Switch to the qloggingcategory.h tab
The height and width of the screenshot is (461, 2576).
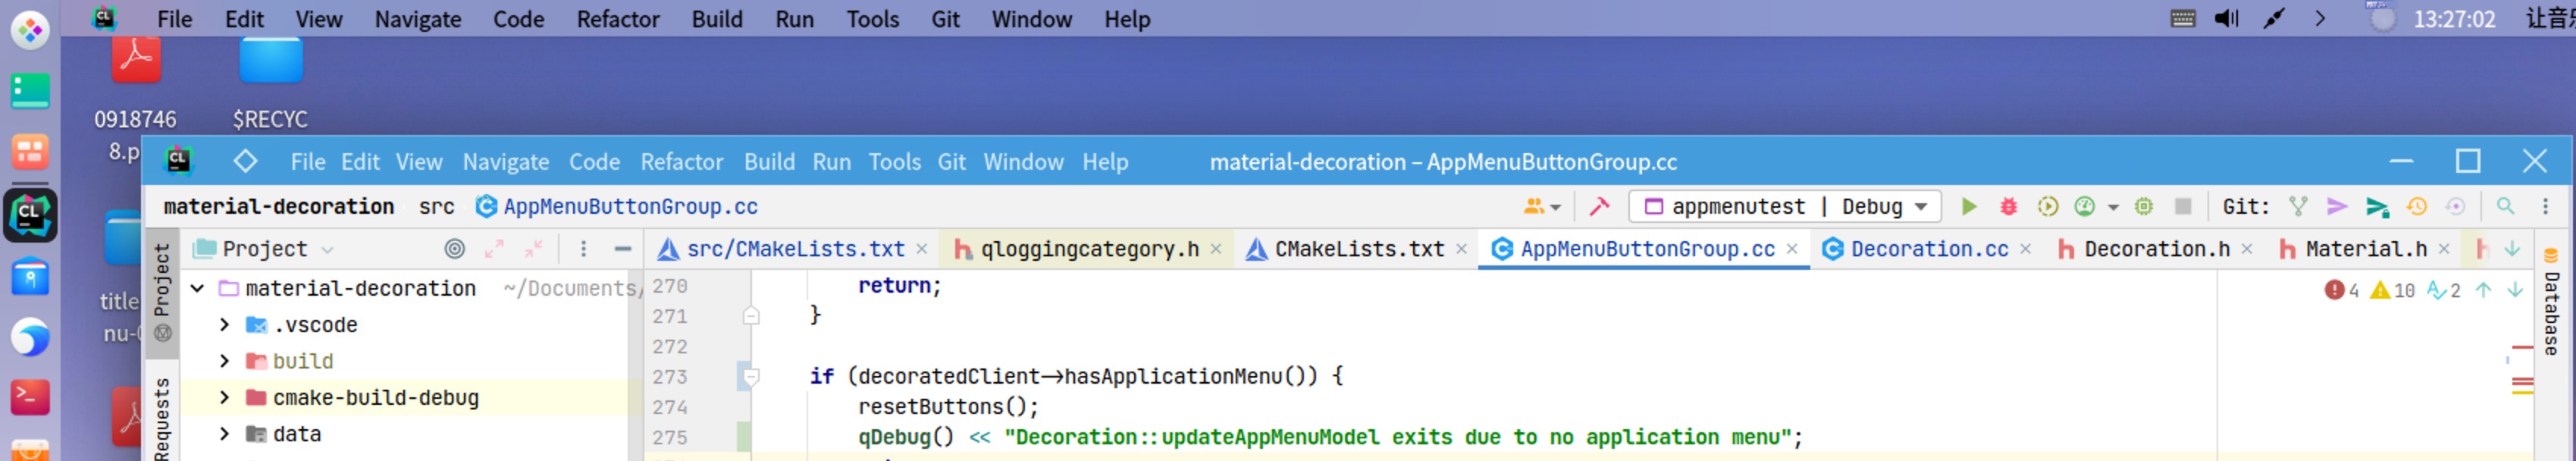click(x=1088, y=249)
